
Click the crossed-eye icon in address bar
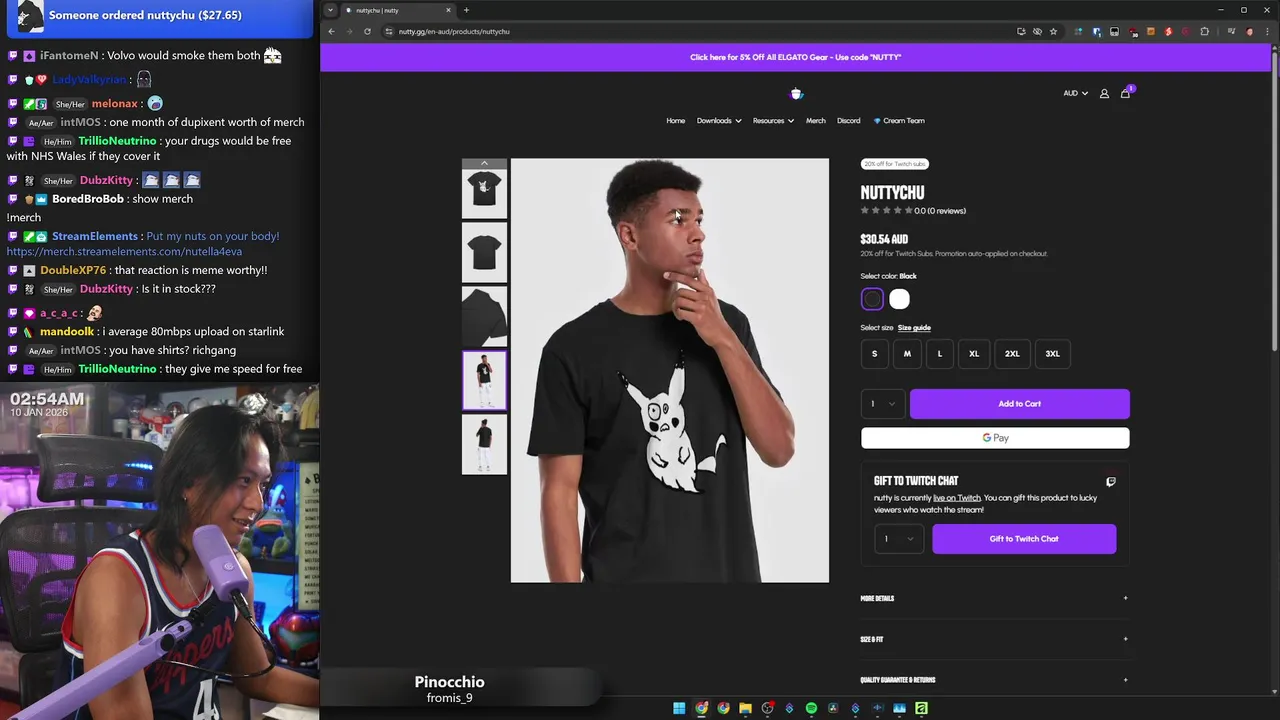1037,31
